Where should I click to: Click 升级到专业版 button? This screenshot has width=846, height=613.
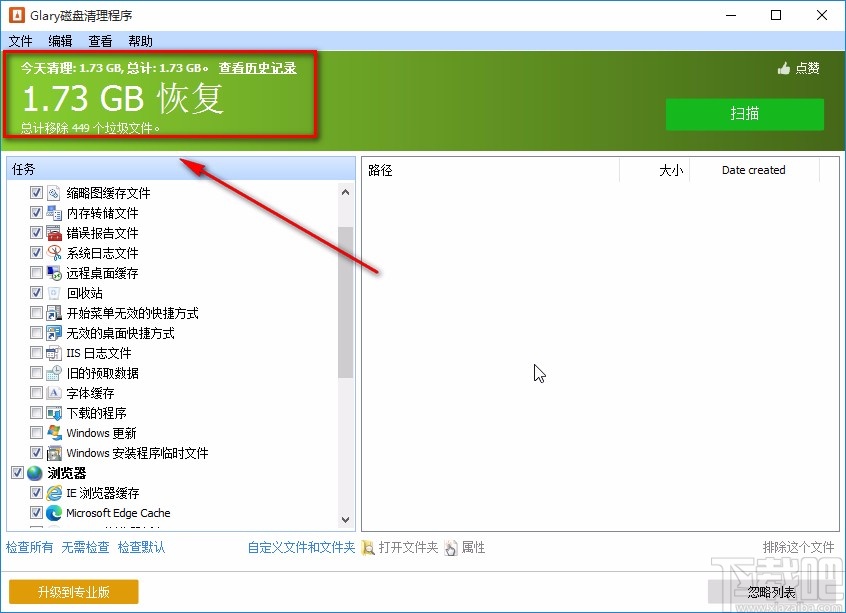(73, 592)
